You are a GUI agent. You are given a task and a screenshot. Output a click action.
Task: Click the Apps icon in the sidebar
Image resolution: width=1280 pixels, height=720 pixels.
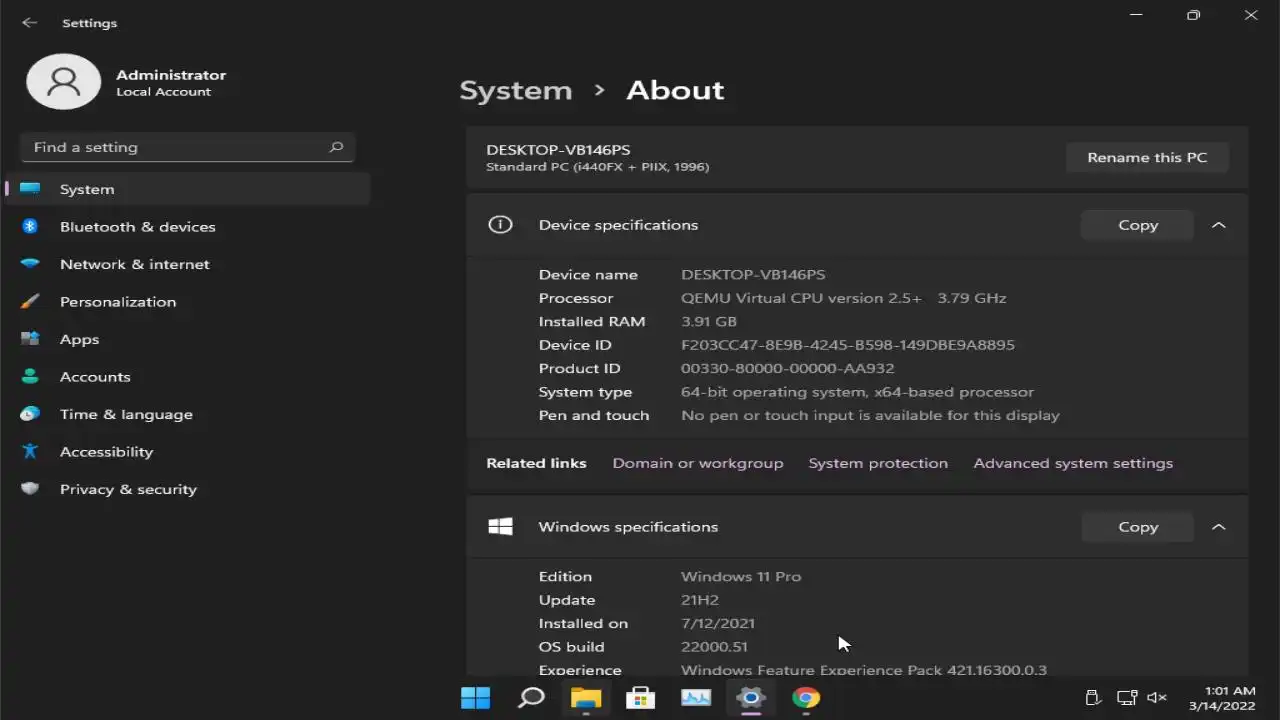[x=30, y=339]
